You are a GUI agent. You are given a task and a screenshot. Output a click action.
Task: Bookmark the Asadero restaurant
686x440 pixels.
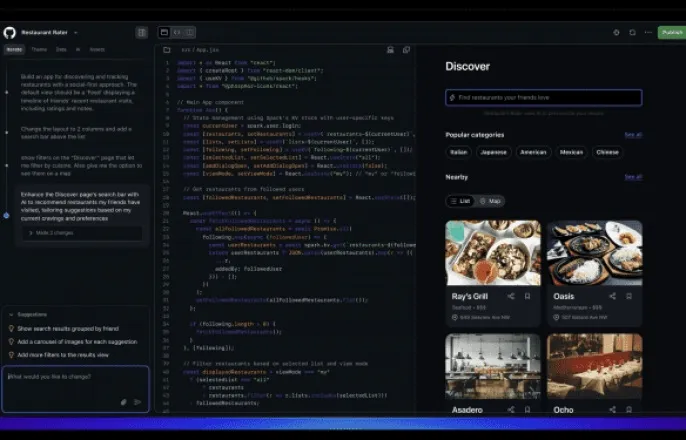coord(528,409)
